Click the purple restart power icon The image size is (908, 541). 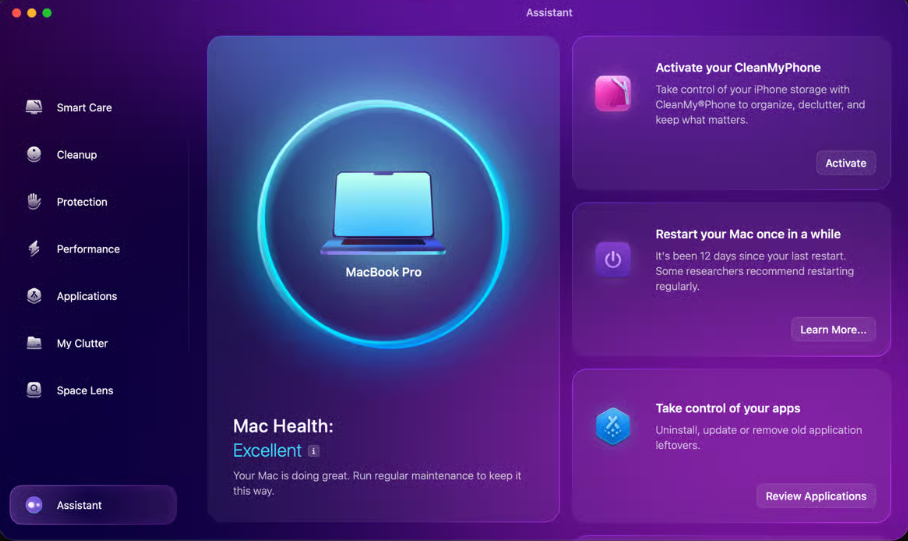click(613, 259)
